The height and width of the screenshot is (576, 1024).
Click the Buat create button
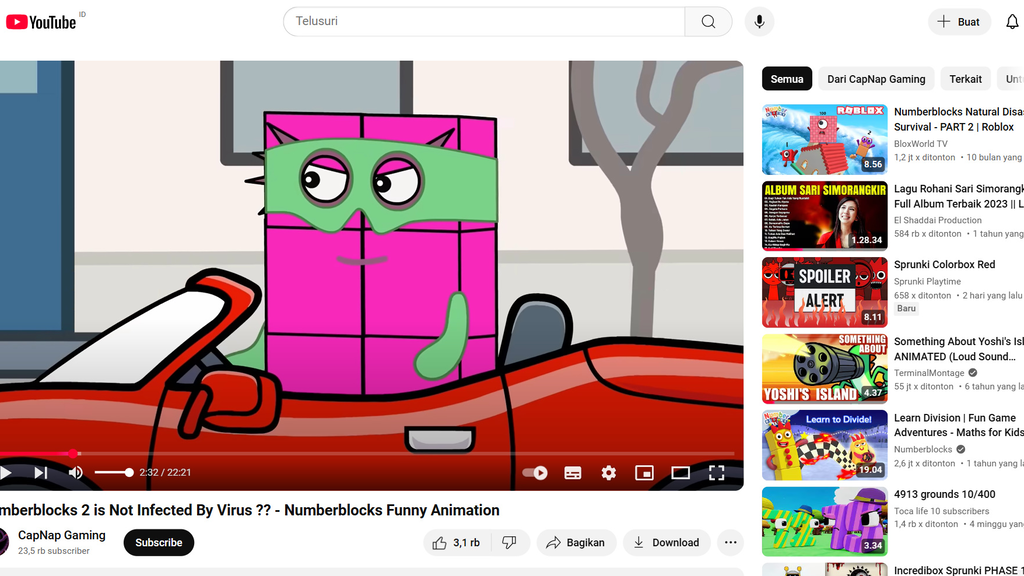click(959, 22)
